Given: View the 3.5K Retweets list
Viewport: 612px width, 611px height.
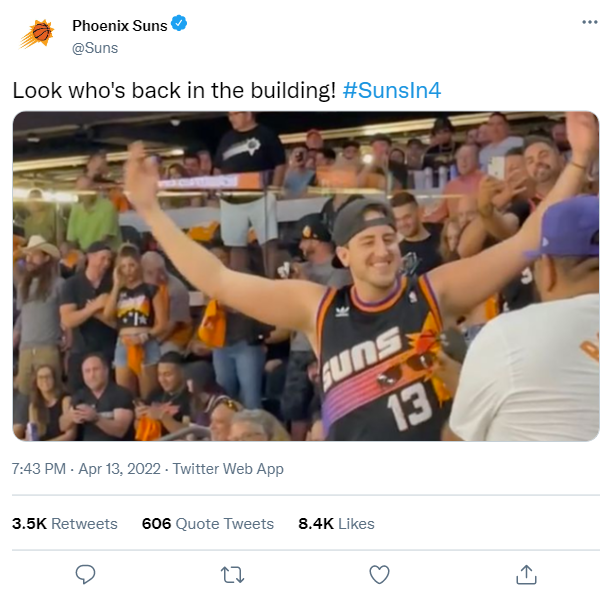Looking at the screenshot, I should point(65,523).
